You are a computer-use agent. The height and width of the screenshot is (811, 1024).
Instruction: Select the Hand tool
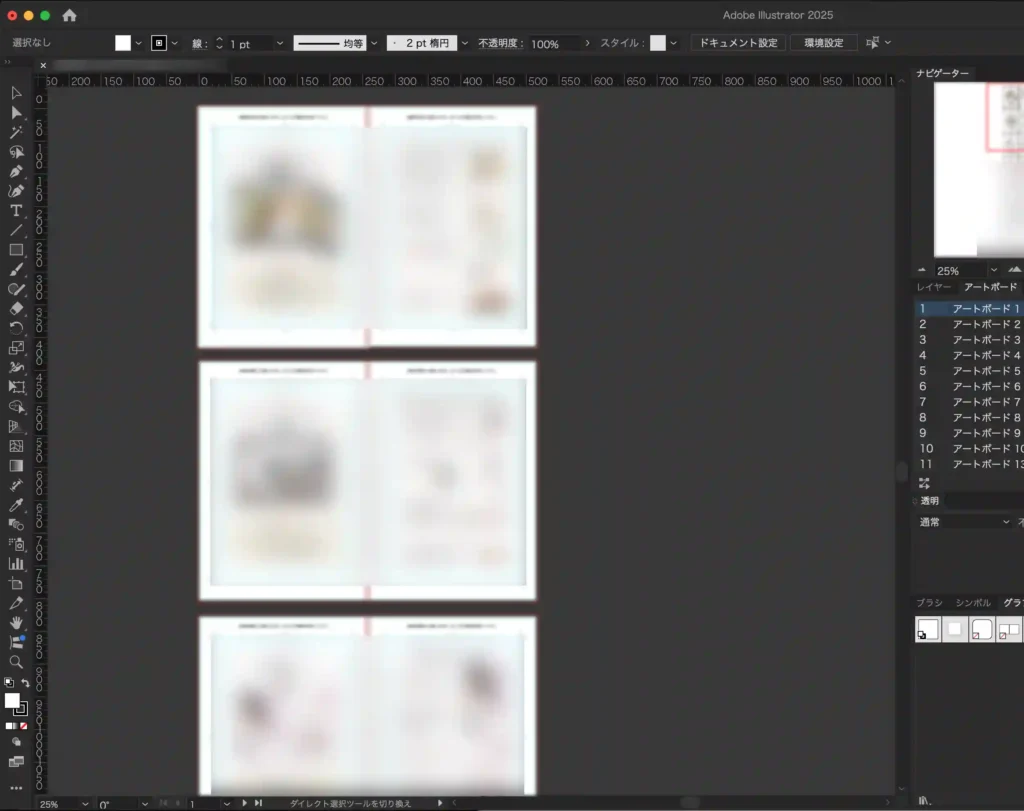[x=16, y=622]
